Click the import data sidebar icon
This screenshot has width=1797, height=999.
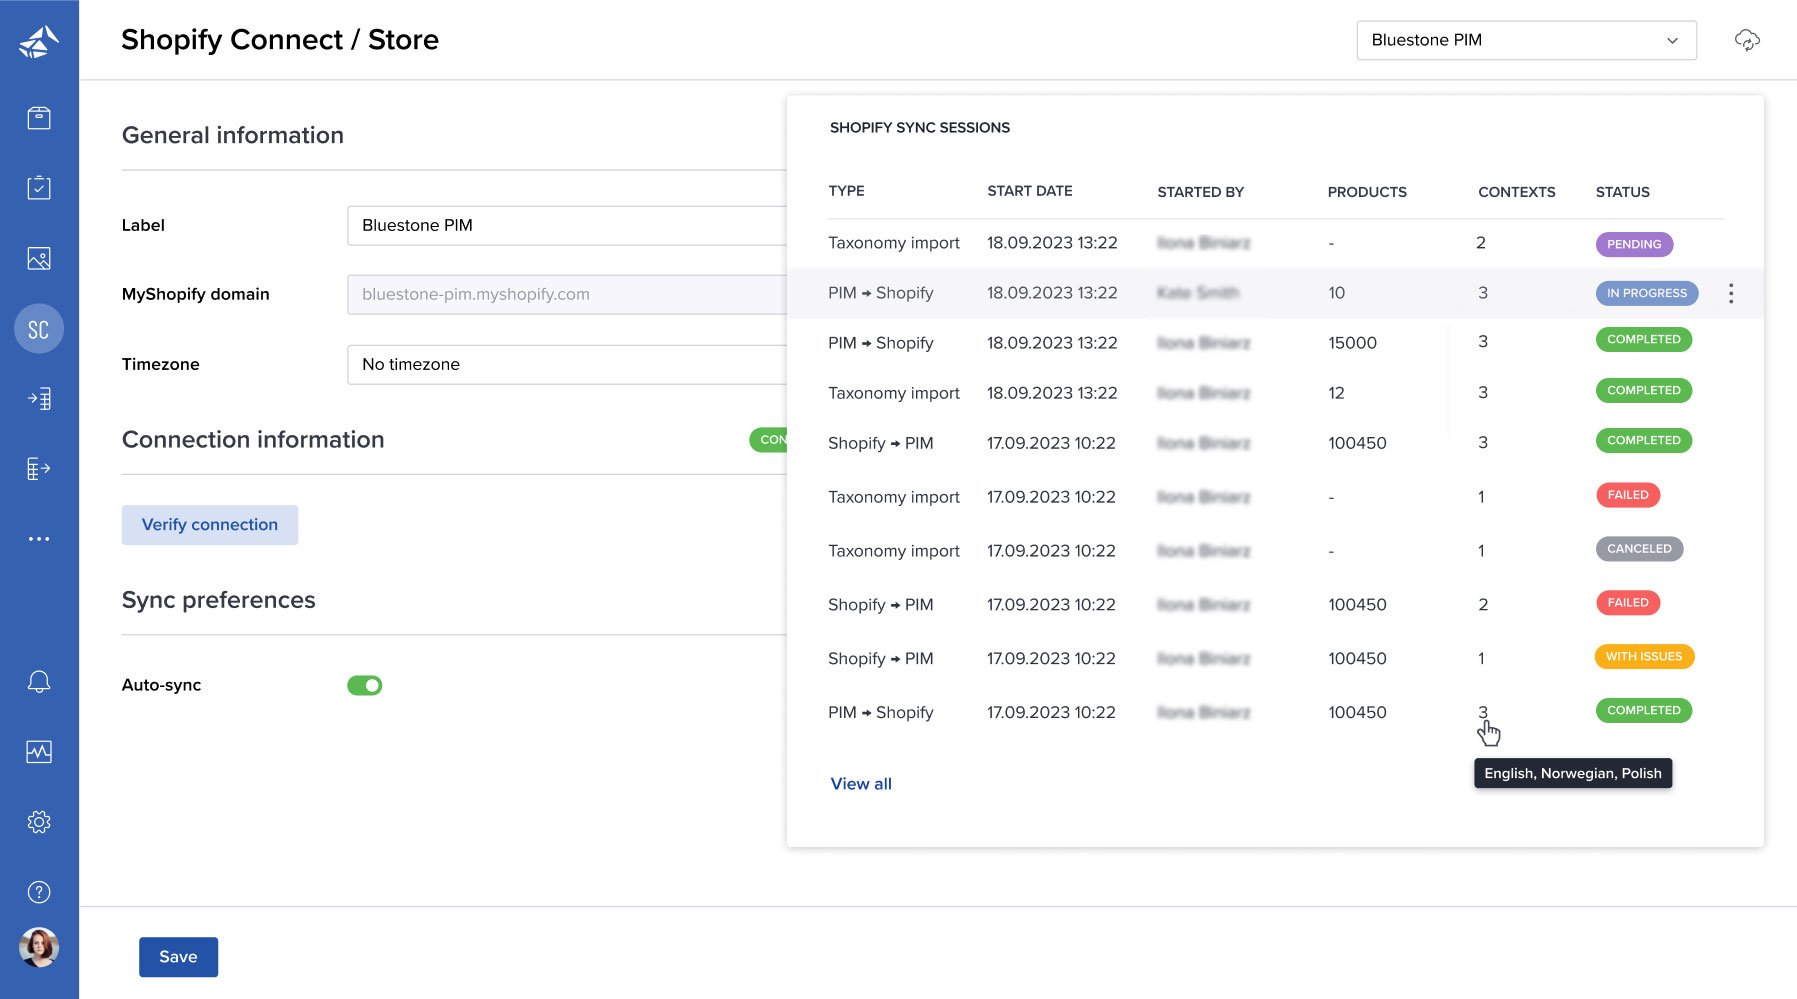39,398
